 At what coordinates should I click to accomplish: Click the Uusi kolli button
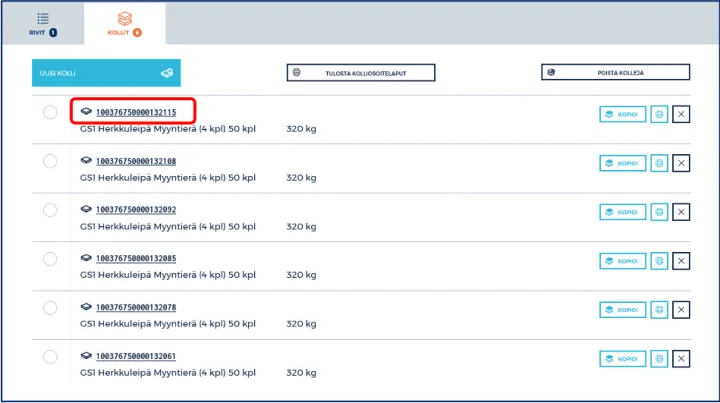(x=106, y=73)
